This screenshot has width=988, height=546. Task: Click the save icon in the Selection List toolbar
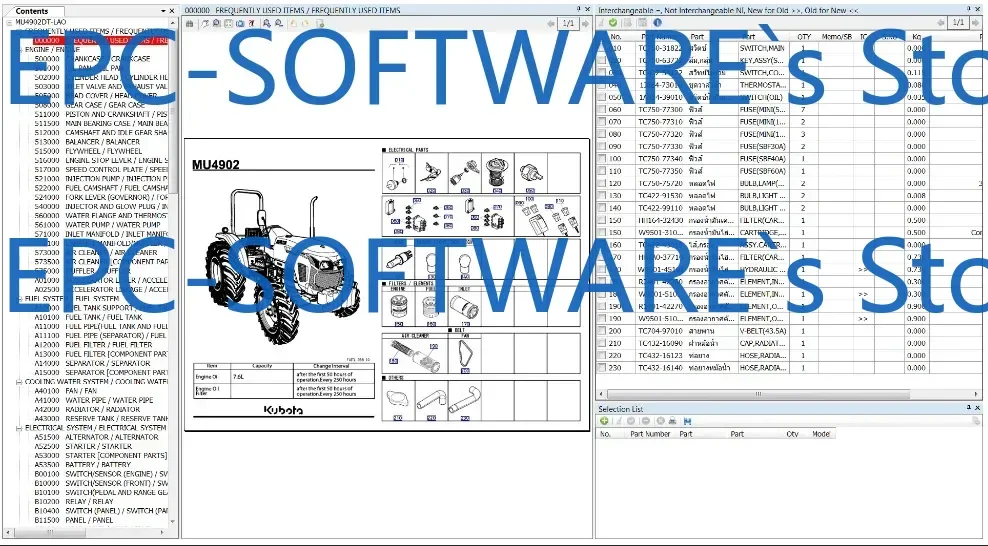pos(687,421)
